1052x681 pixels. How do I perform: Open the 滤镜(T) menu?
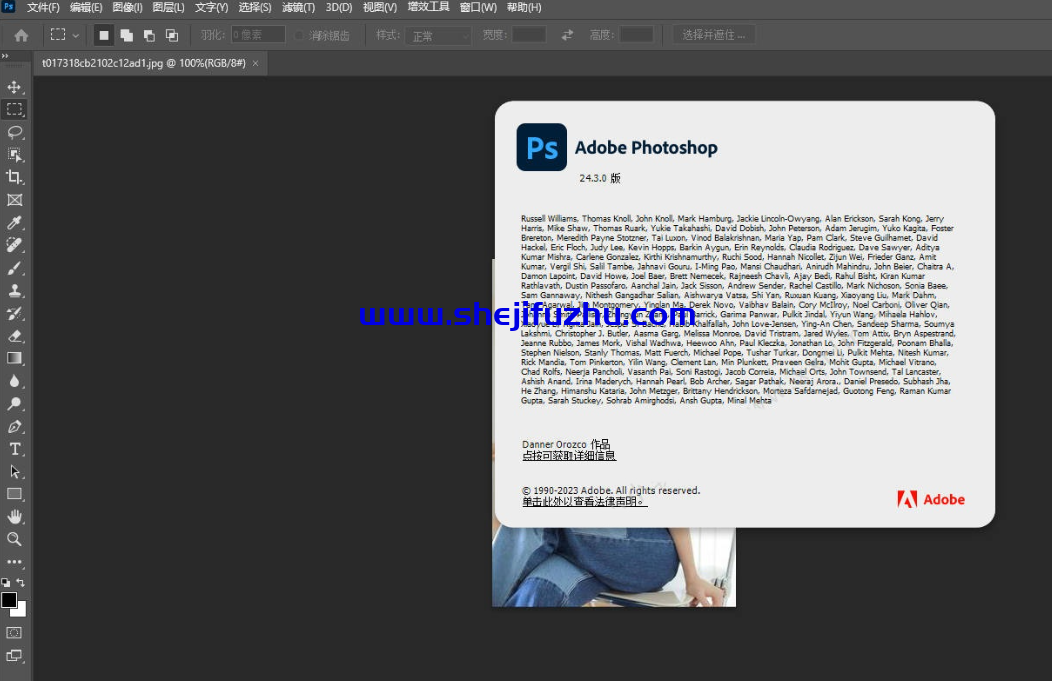pyautogui.click(x=298, y=7)
